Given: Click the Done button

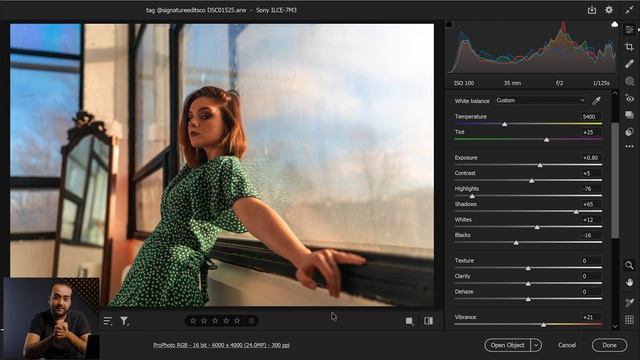Looking at the screenshot, I should click(609, 345).
